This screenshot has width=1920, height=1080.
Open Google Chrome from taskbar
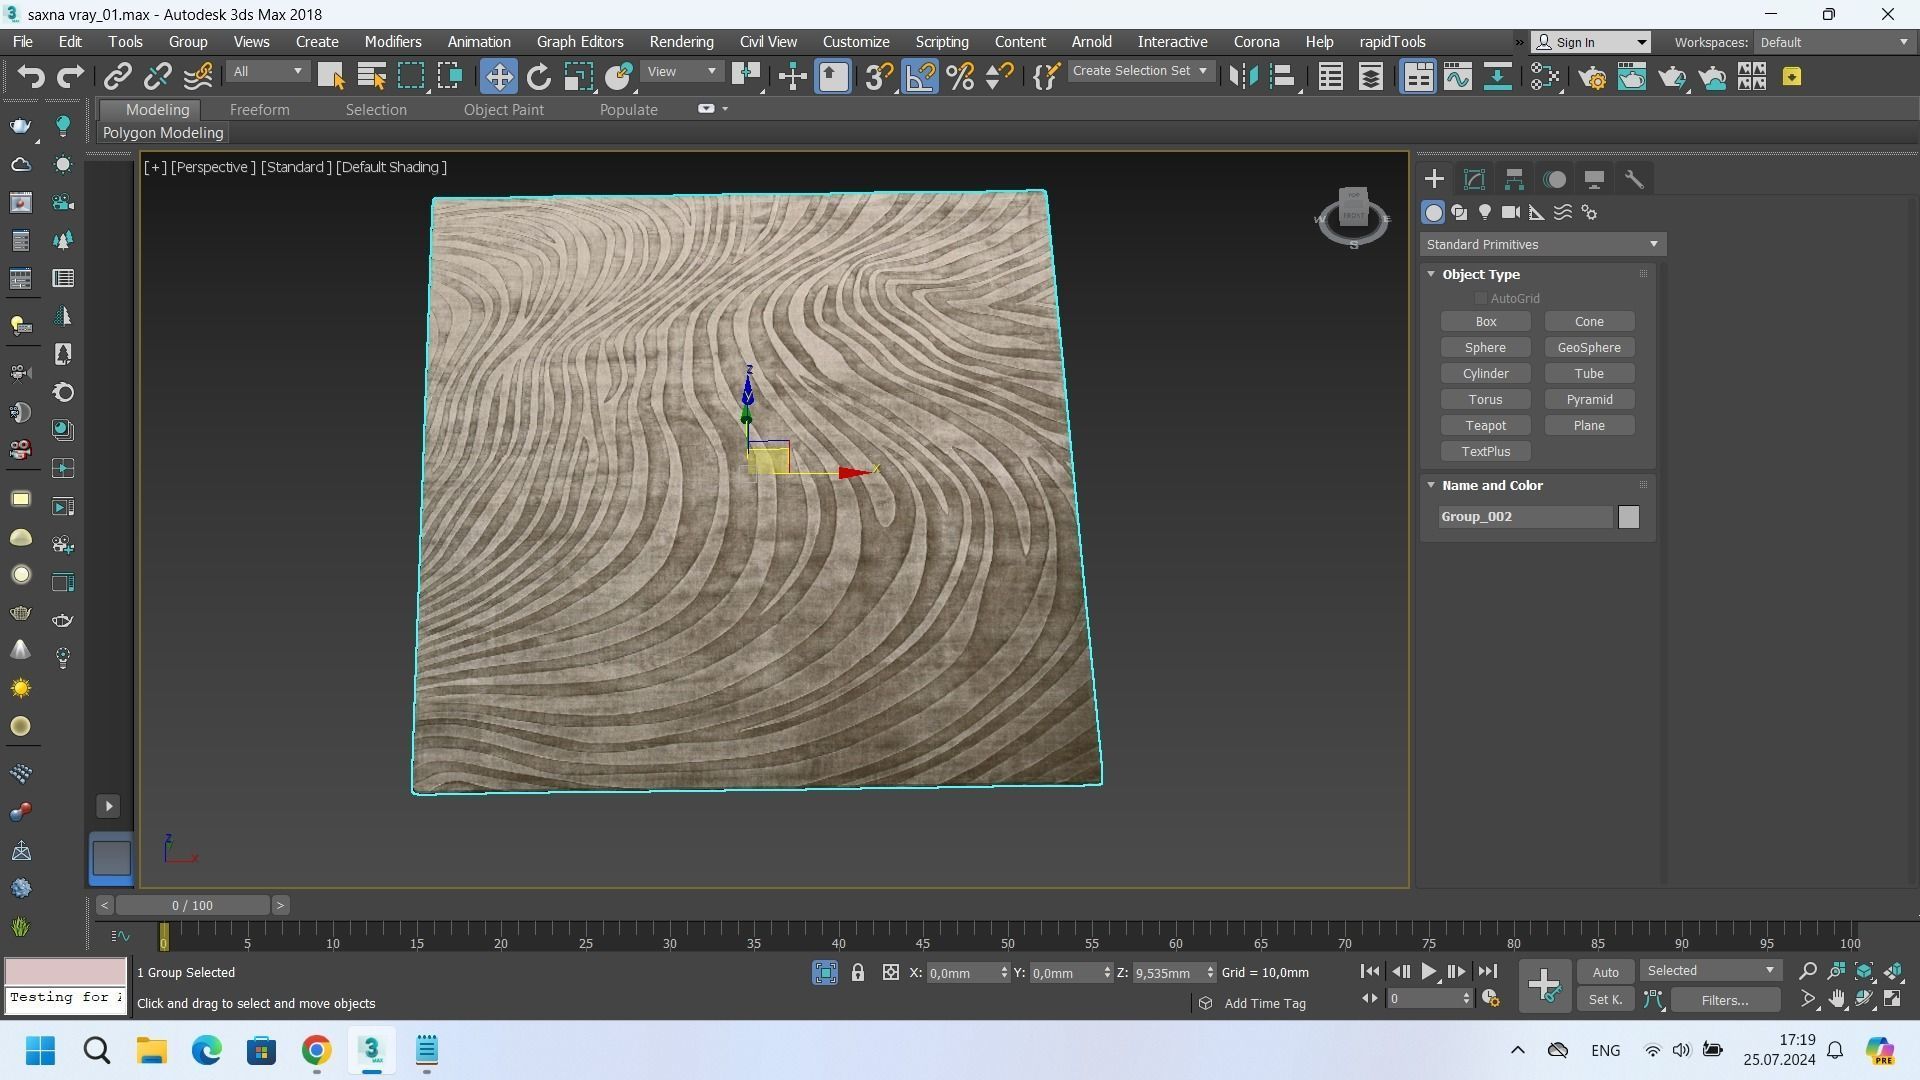coord(316,1050)
